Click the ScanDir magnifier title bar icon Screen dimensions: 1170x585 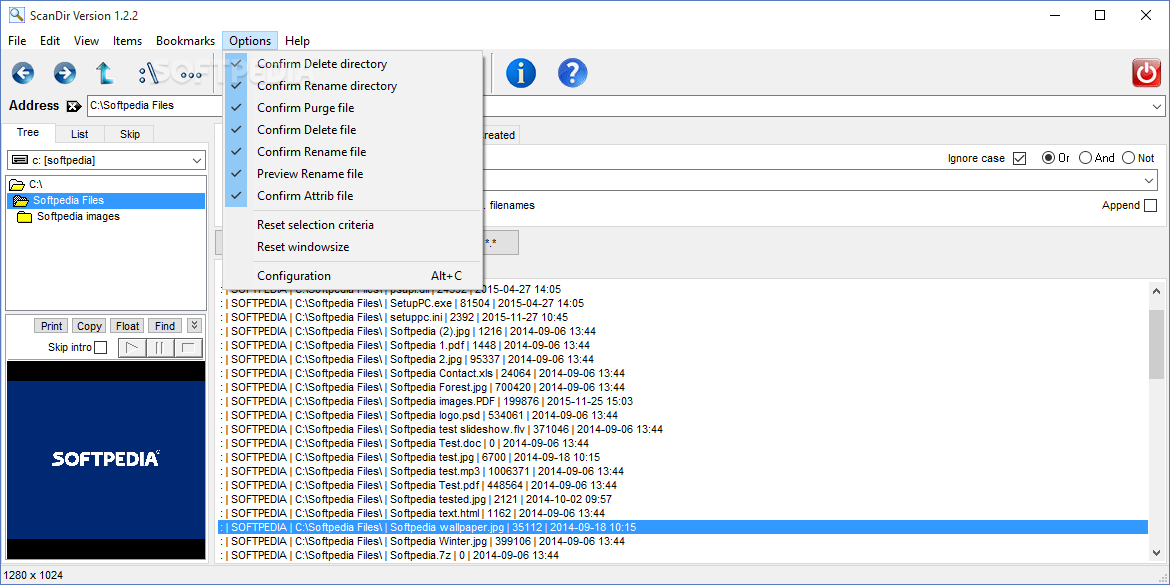[x=16, y=15]
